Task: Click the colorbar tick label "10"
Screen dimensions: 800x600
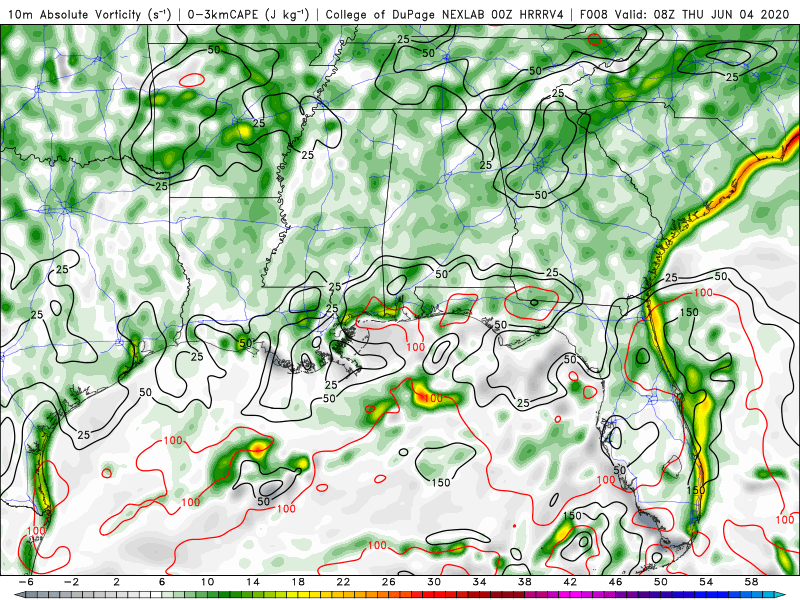Action: 207,582
